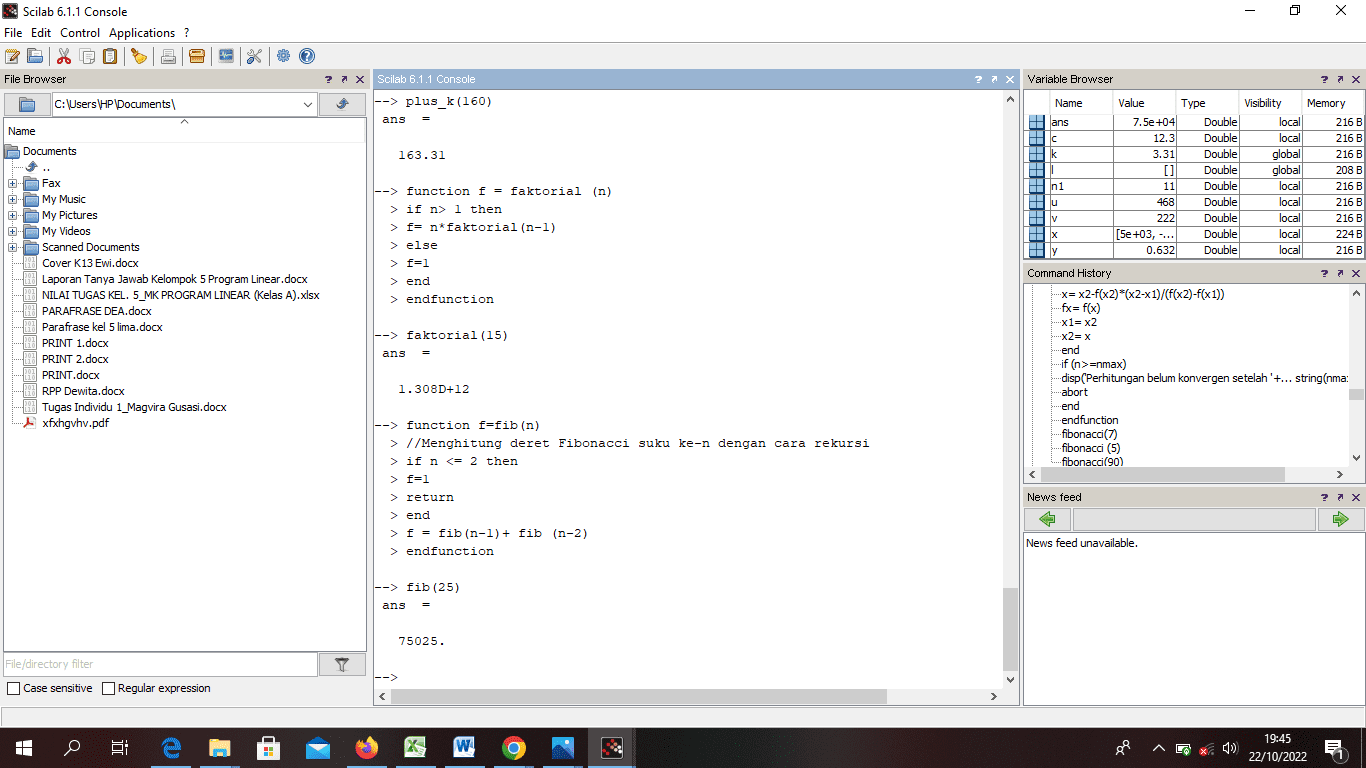Viewport: 1366px width, 768px height.
Task: Select RPP Dewita.docx in file list
Action: coord(83,391)
